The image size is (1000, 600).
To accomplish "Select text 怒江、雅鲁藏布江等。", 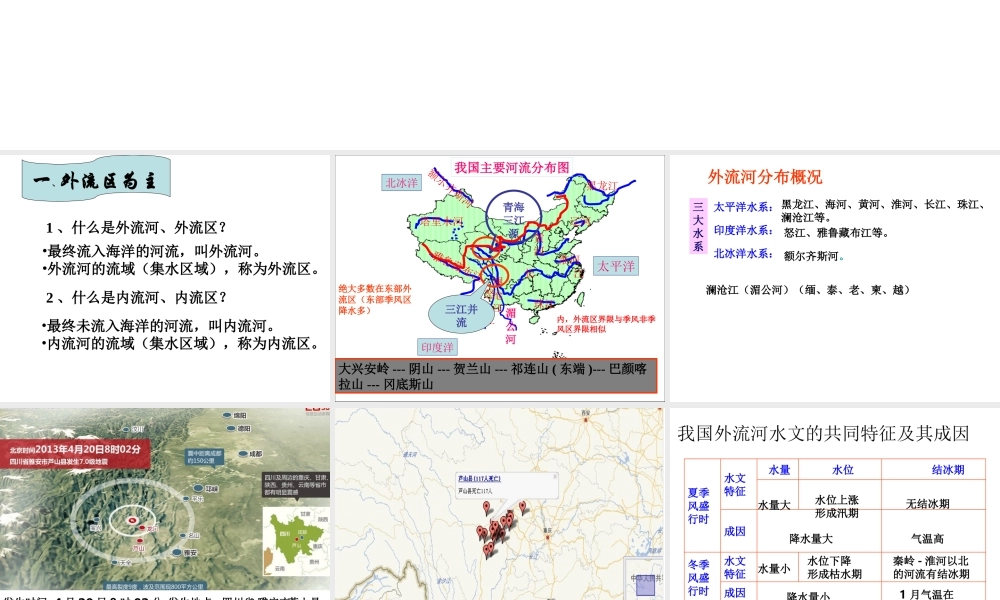I will [837, 233].
